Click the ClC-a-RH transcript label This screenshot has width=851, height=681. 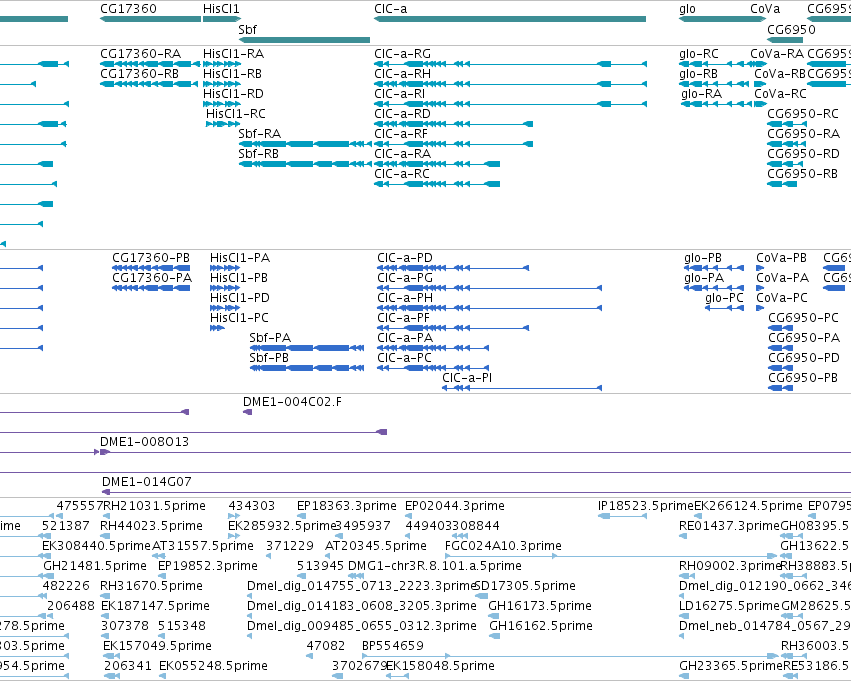point(402,74)
